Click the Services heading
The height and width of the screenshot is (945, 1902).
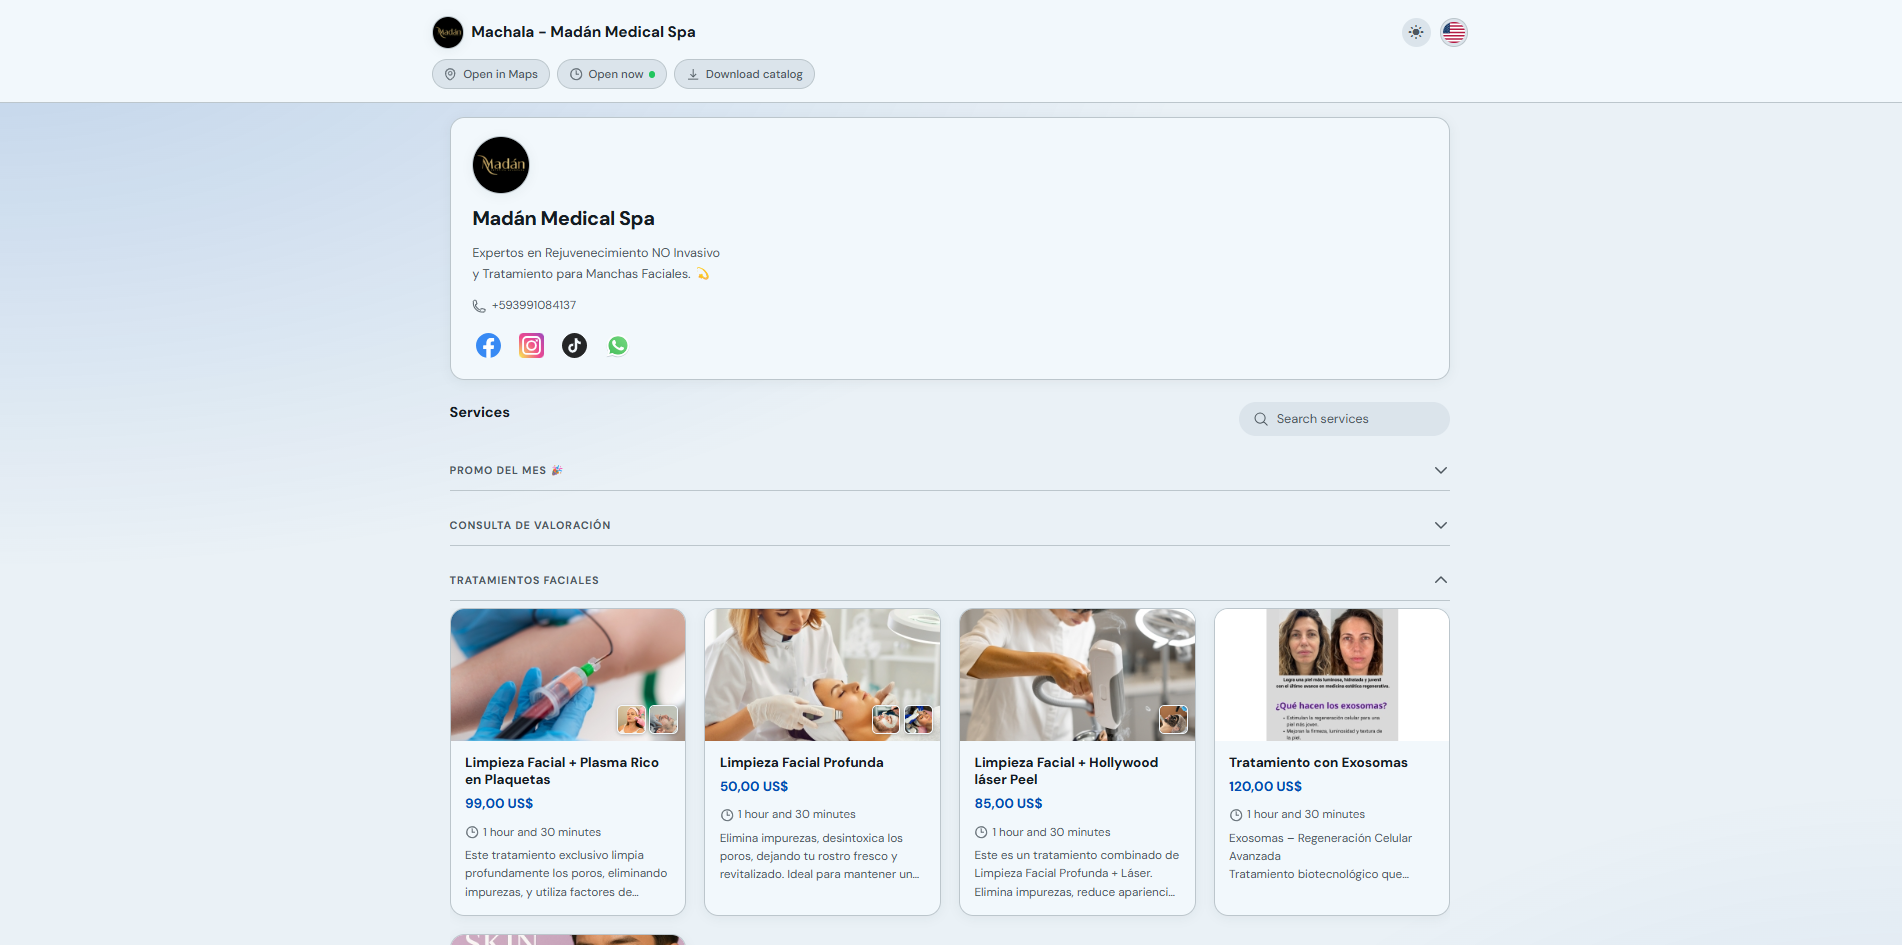pos(479,412)
